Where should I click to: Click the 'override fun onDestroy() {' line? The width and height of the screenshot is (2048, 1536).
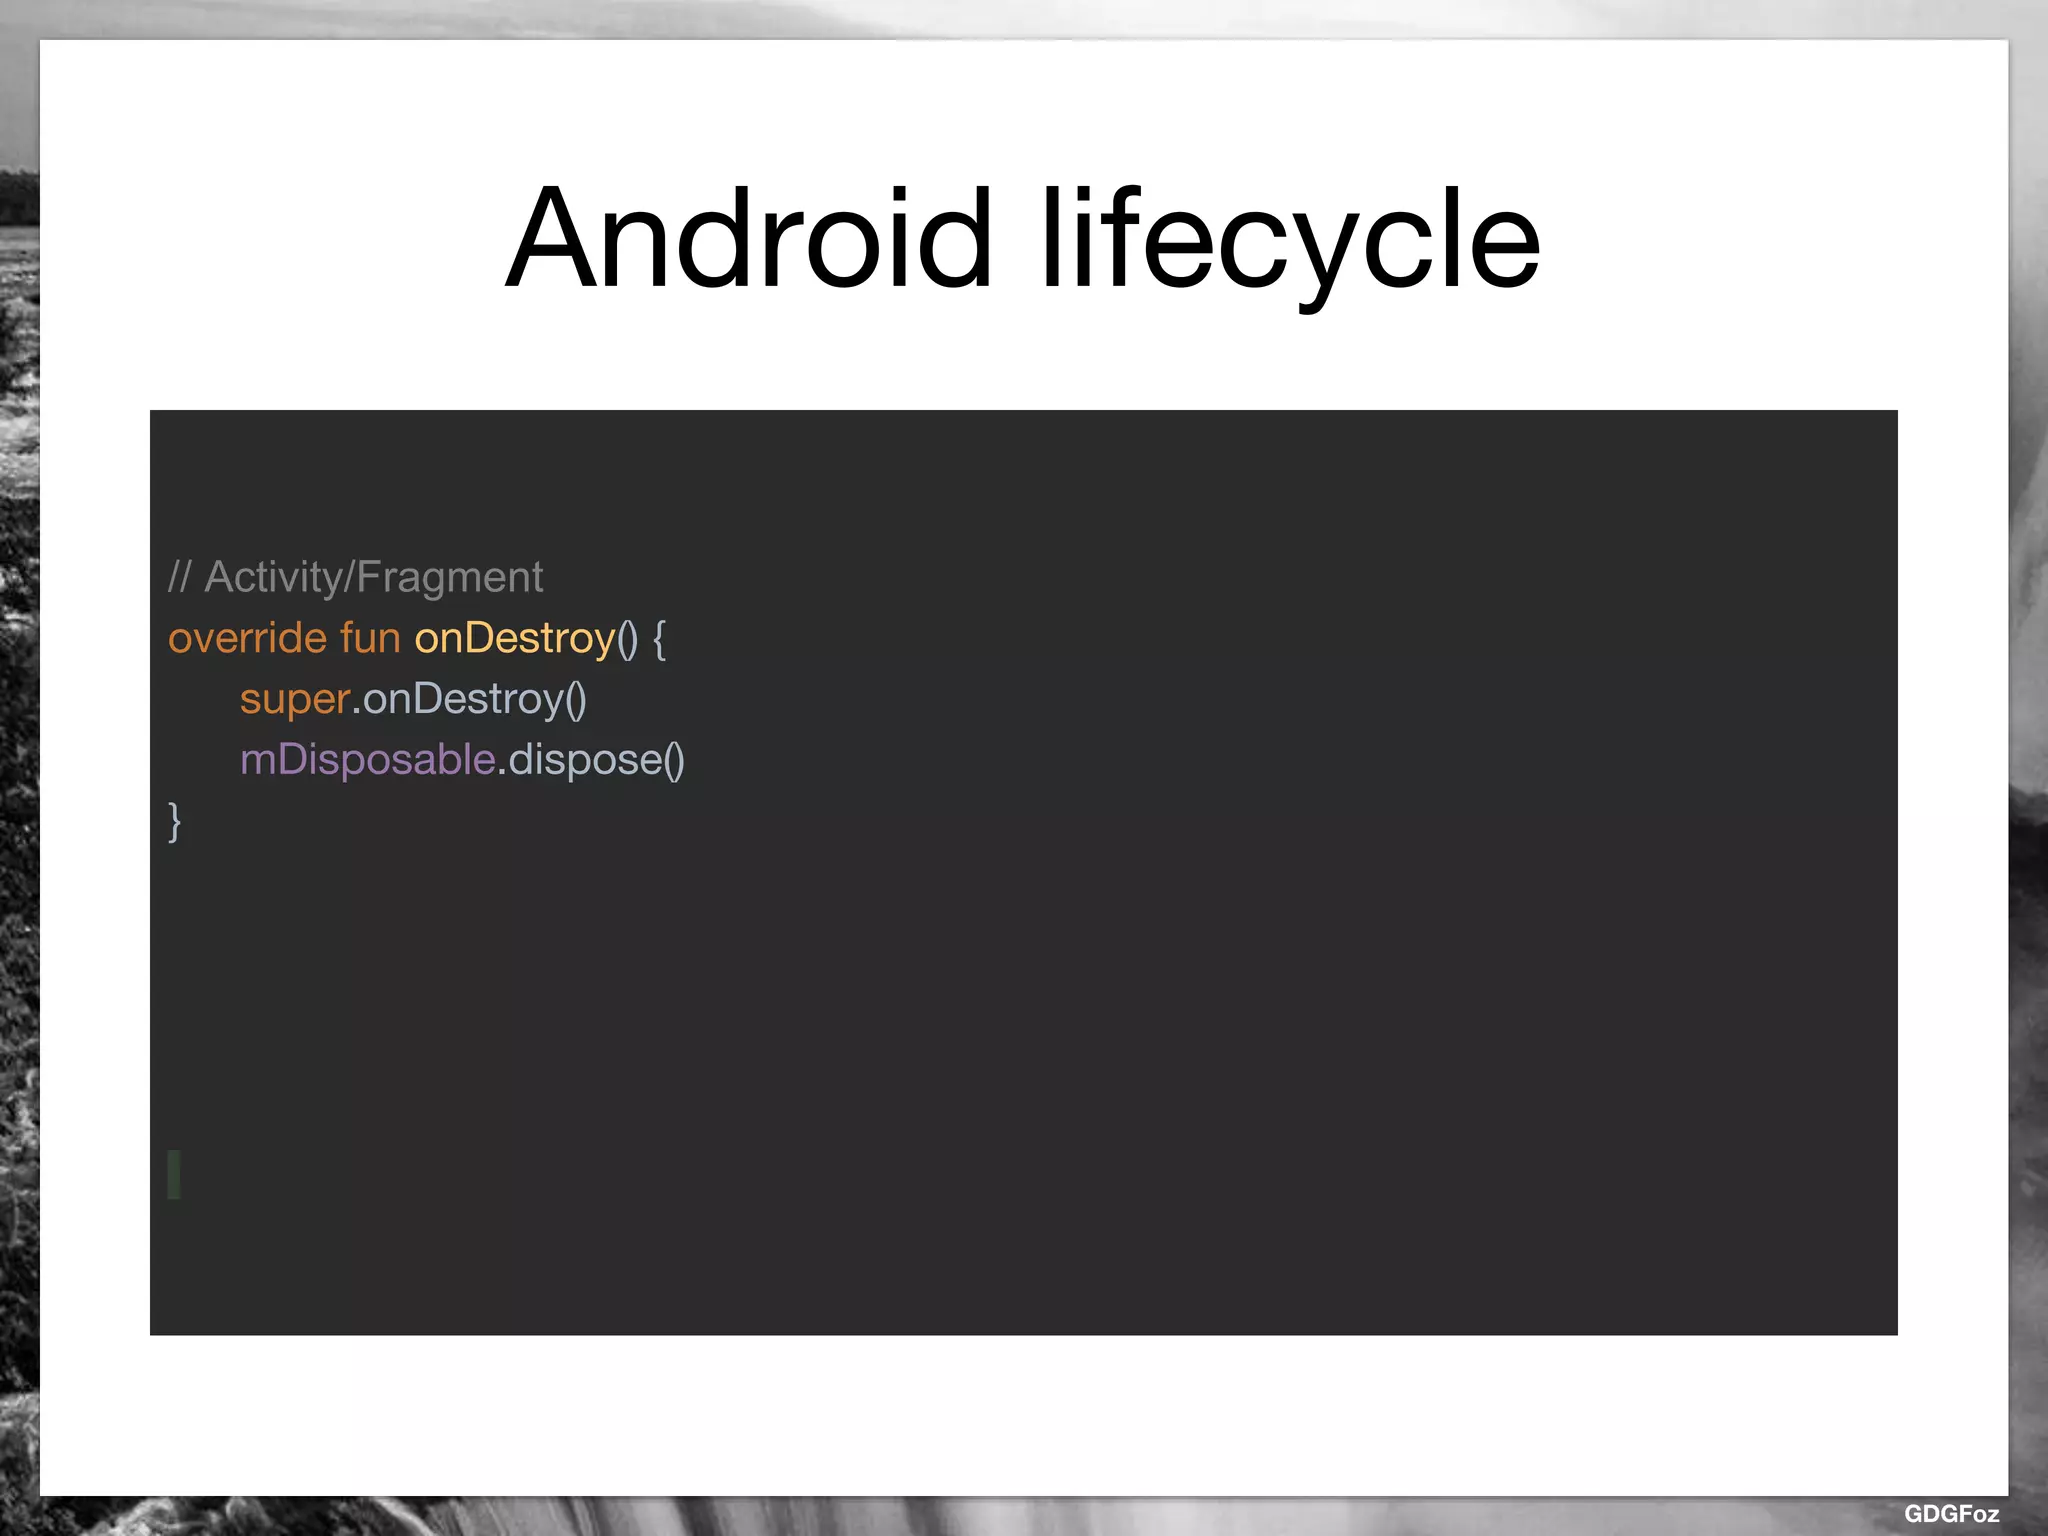[417, 638]
